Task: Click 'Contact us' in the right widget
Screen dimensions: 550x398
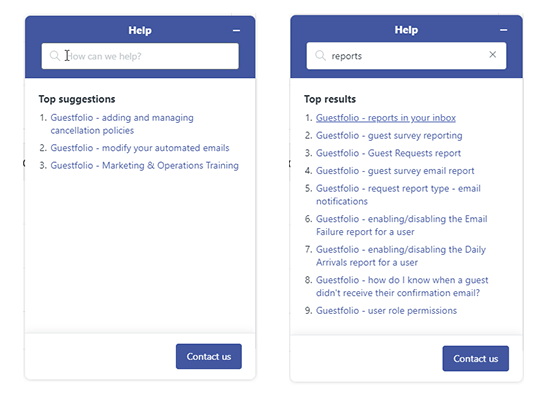Action: [476, 358]
